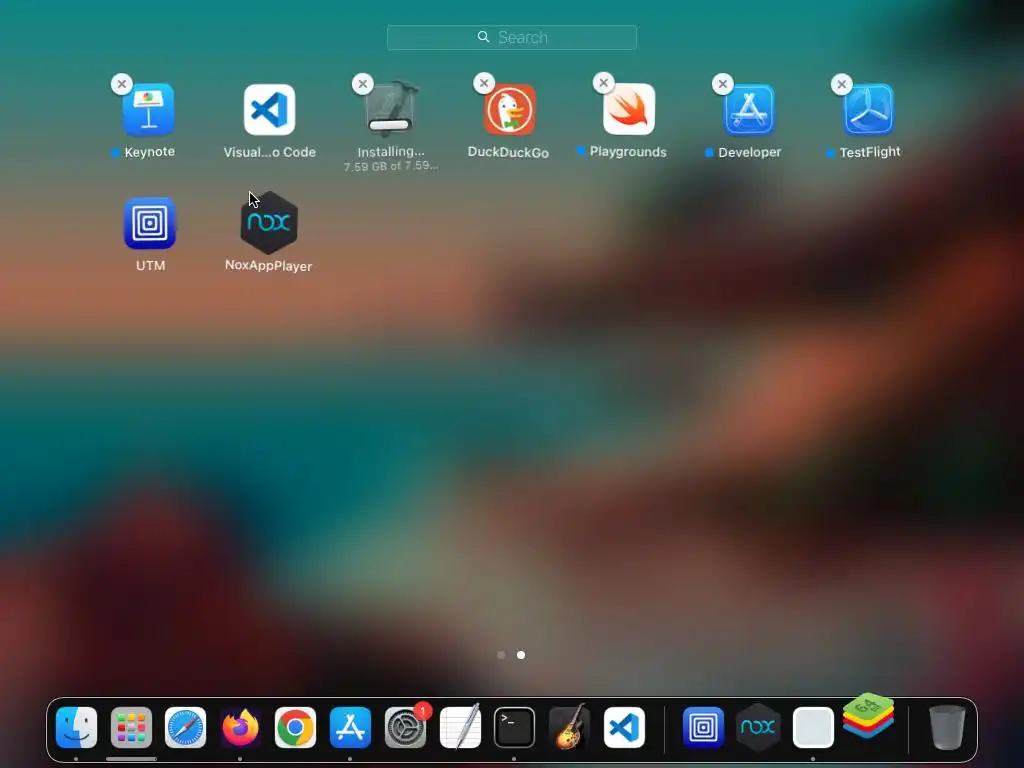Click the "Playgrounds" label

click(x=628, y=152)
